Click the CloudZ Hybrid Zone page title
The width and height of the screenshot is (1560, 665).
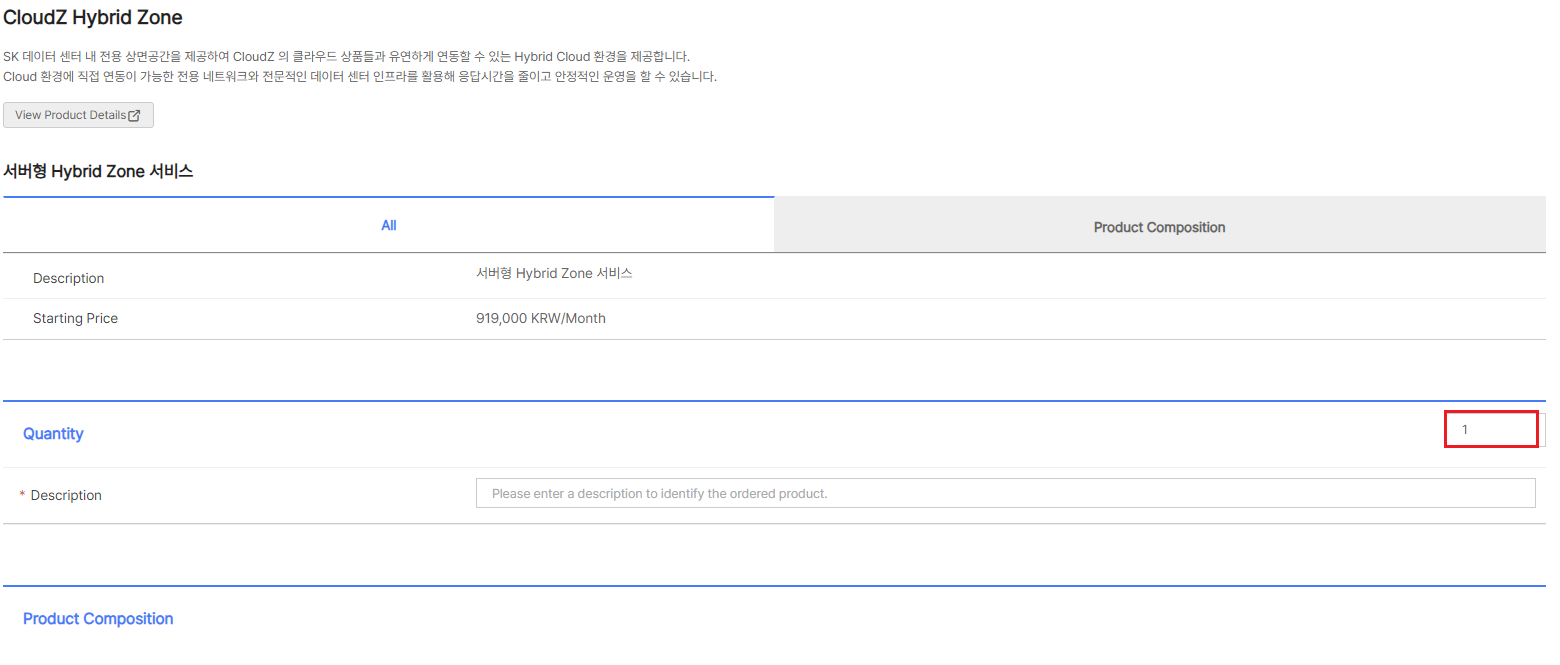tap(93, 17)
